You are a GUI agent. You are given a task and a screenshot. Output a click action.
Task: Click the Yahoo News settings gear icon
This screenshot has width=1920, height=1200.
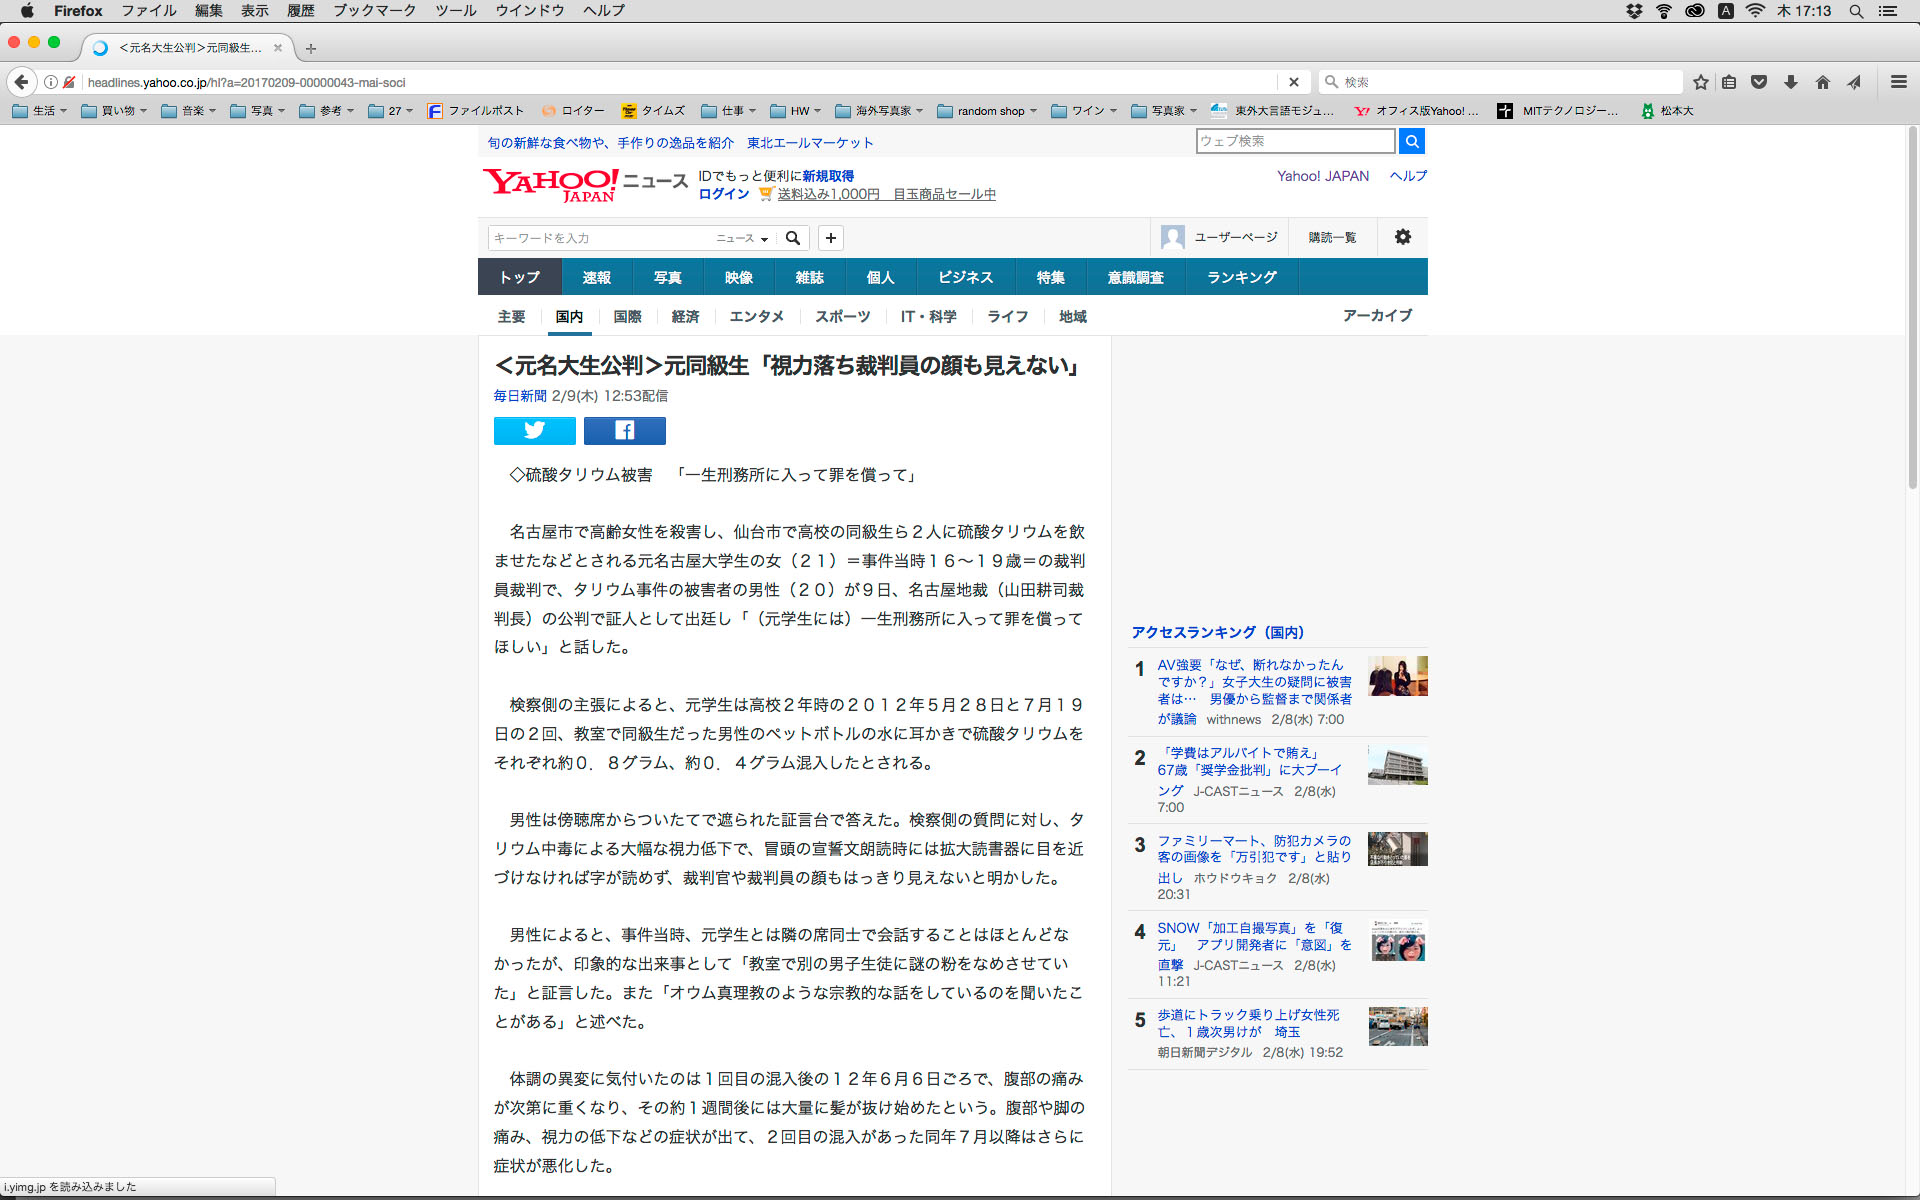coord(1402,237)
